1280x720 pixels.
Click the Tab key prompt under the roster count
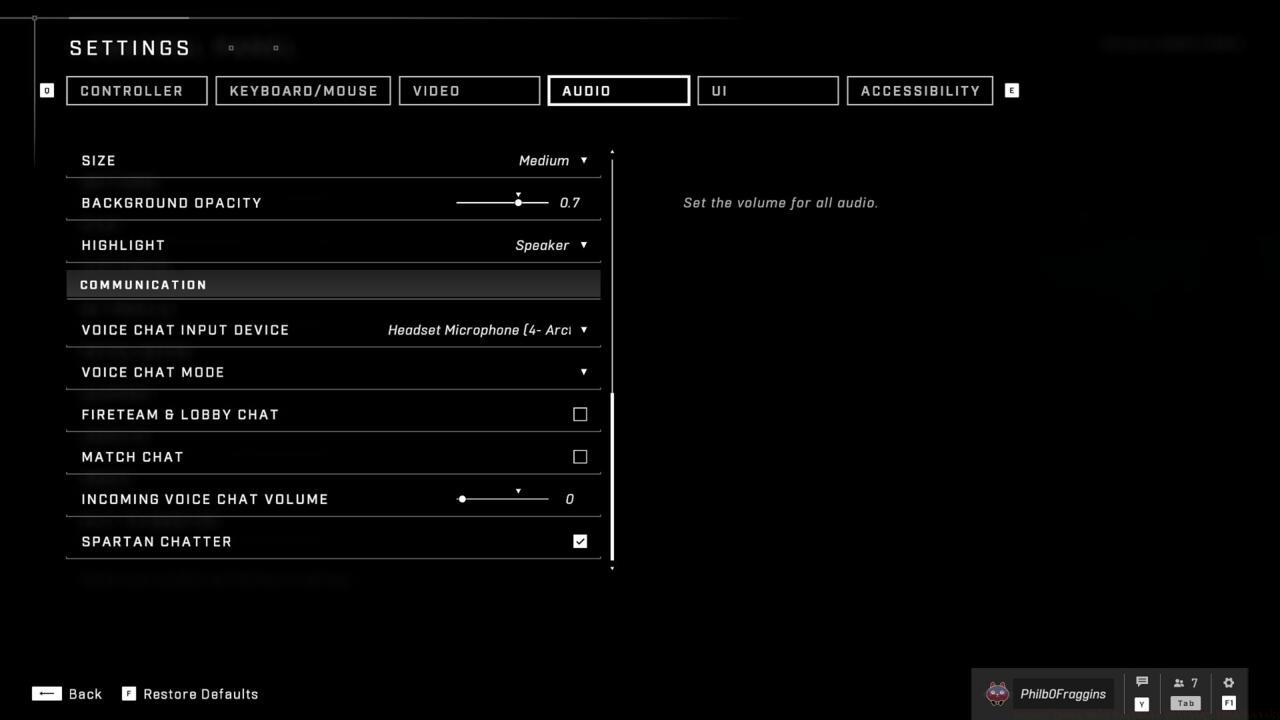[1185, 703]
